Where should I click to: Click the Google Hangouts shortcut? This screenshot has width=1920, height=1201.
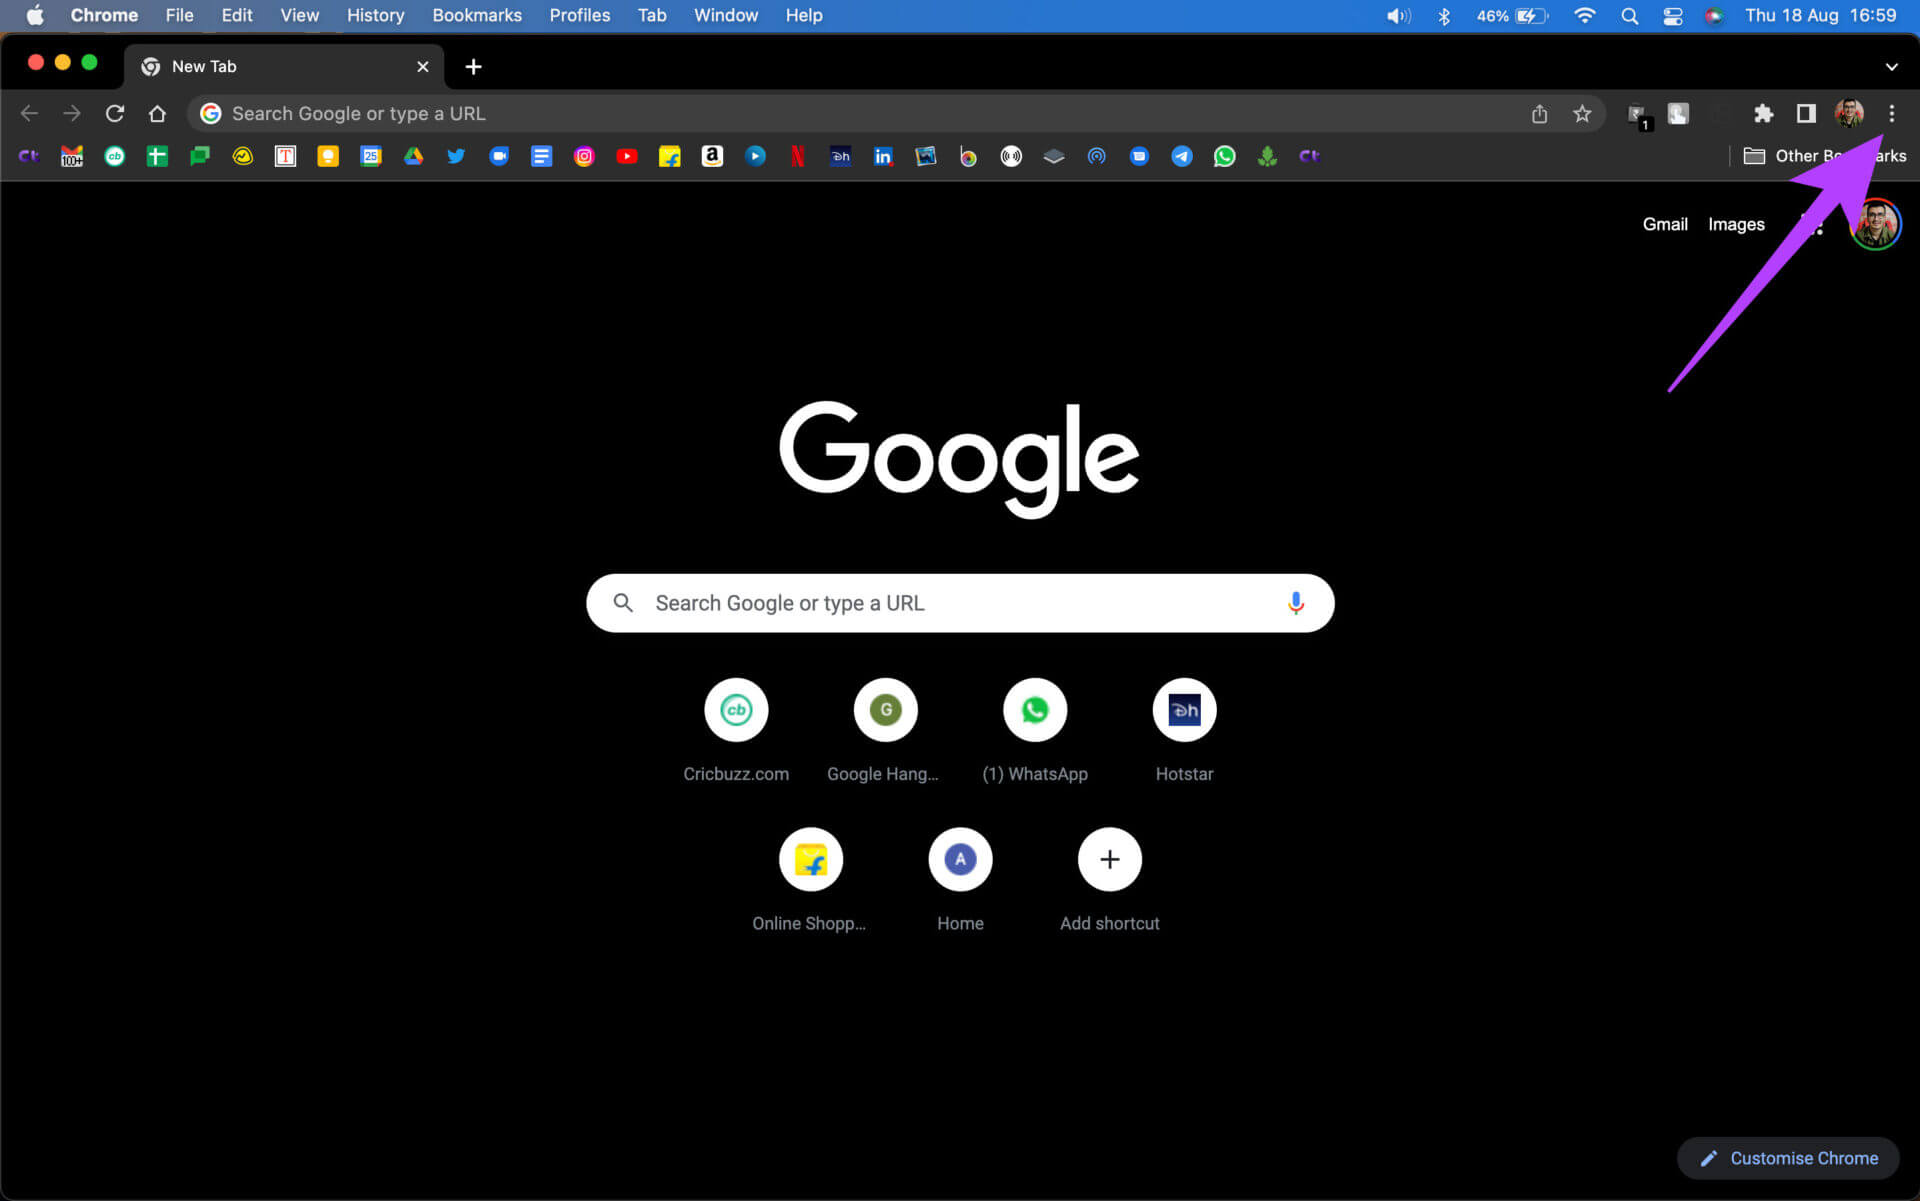pos(885,710)
